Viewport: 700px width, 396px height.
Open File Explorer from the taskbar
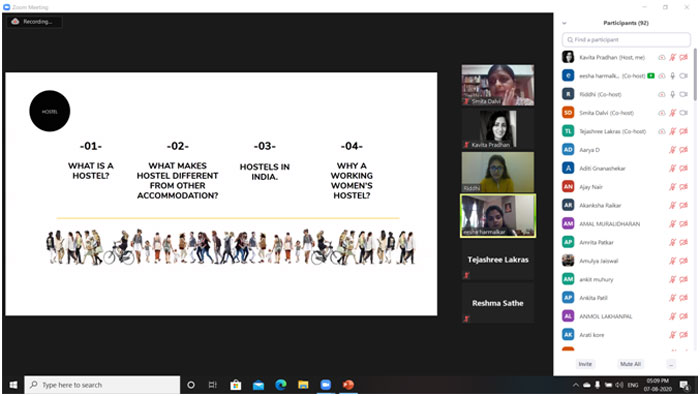tap(303, 384)
